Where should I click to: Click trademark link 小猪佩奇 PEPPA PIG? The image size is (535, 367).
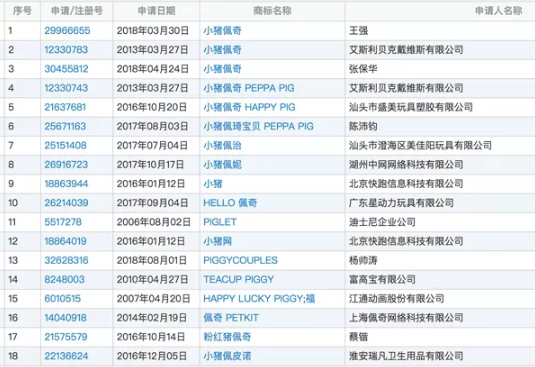coord(249,88)
